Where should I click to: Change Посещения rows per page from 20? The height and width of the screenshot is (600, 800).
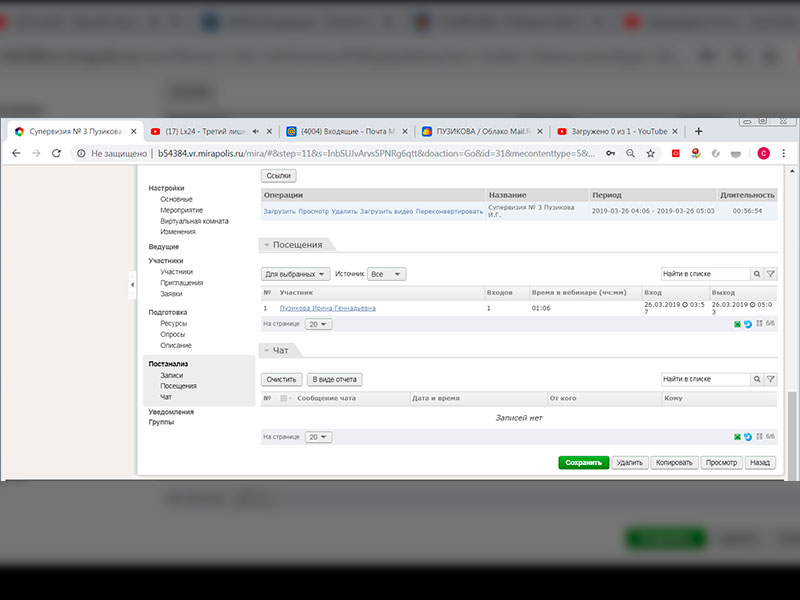coord(318,324)
